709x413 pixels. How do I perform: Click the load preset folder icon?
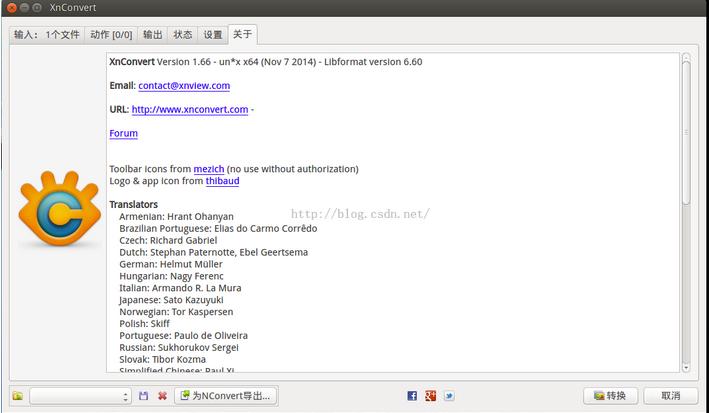(18, 396)
